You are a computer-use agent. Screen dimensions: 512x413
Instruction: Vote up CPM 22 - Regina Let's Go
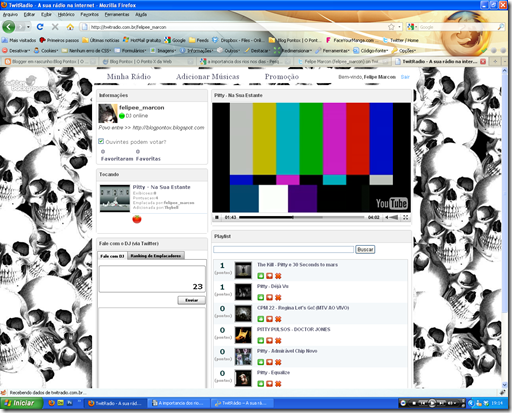point(261,319)
